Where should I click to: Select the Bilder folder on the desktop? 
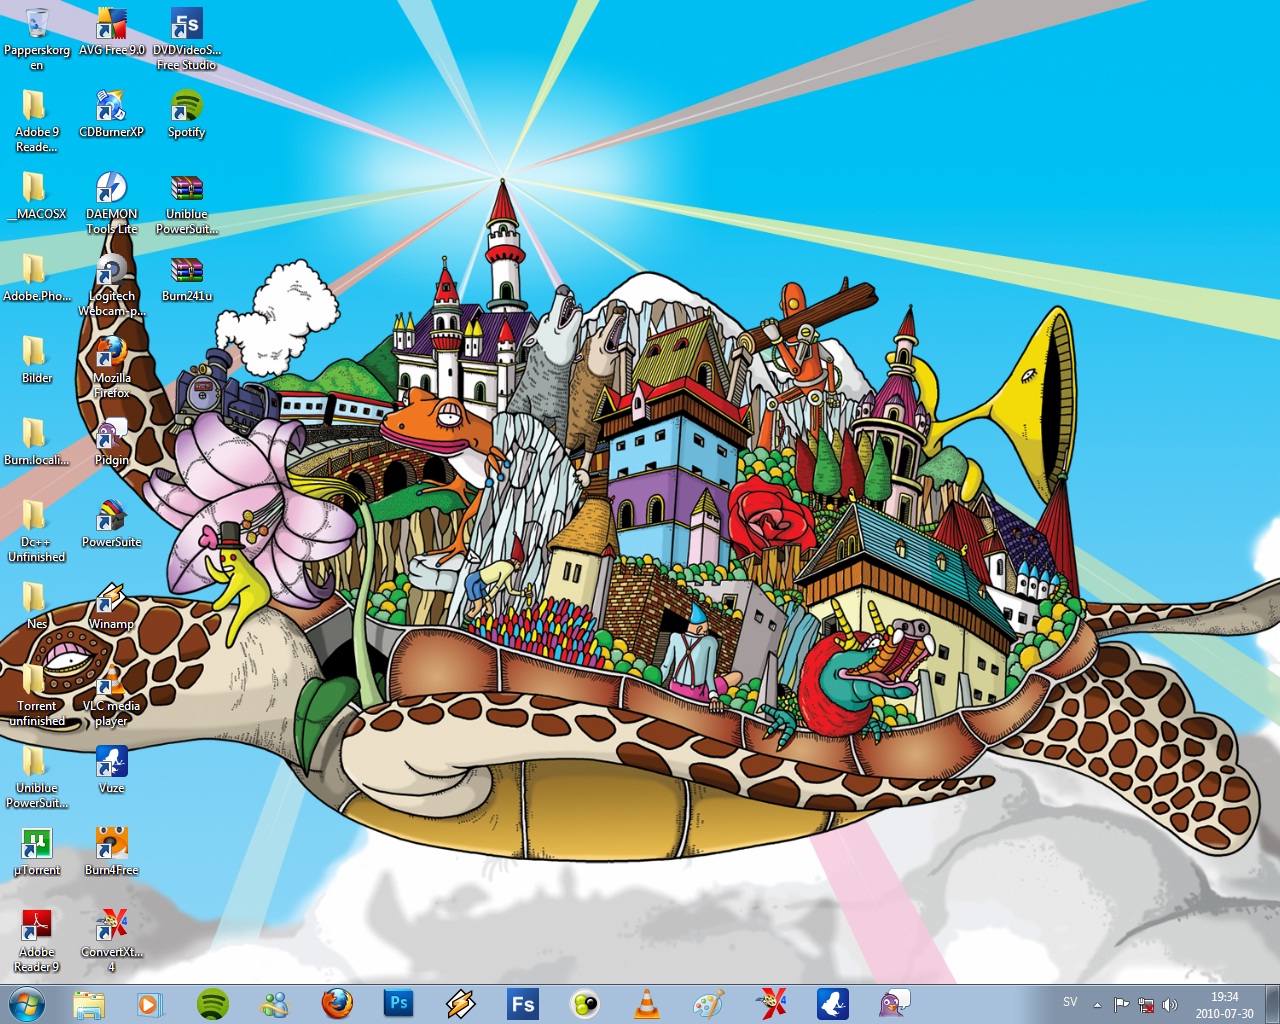point(37,353)
